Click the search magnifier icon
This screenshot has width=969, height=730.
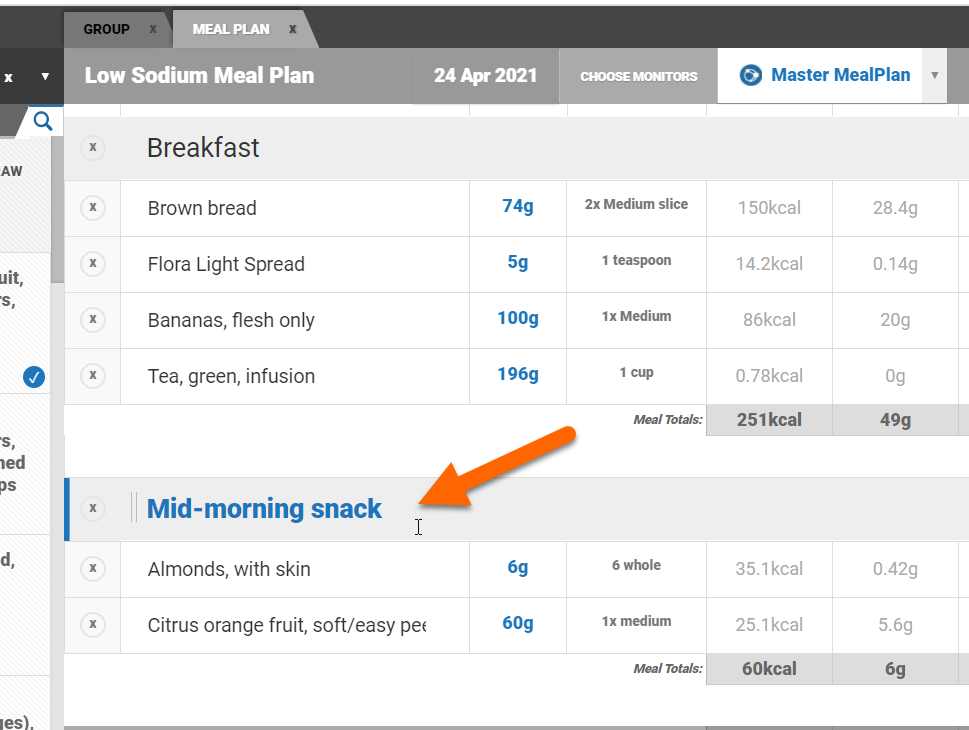(43, 122)
